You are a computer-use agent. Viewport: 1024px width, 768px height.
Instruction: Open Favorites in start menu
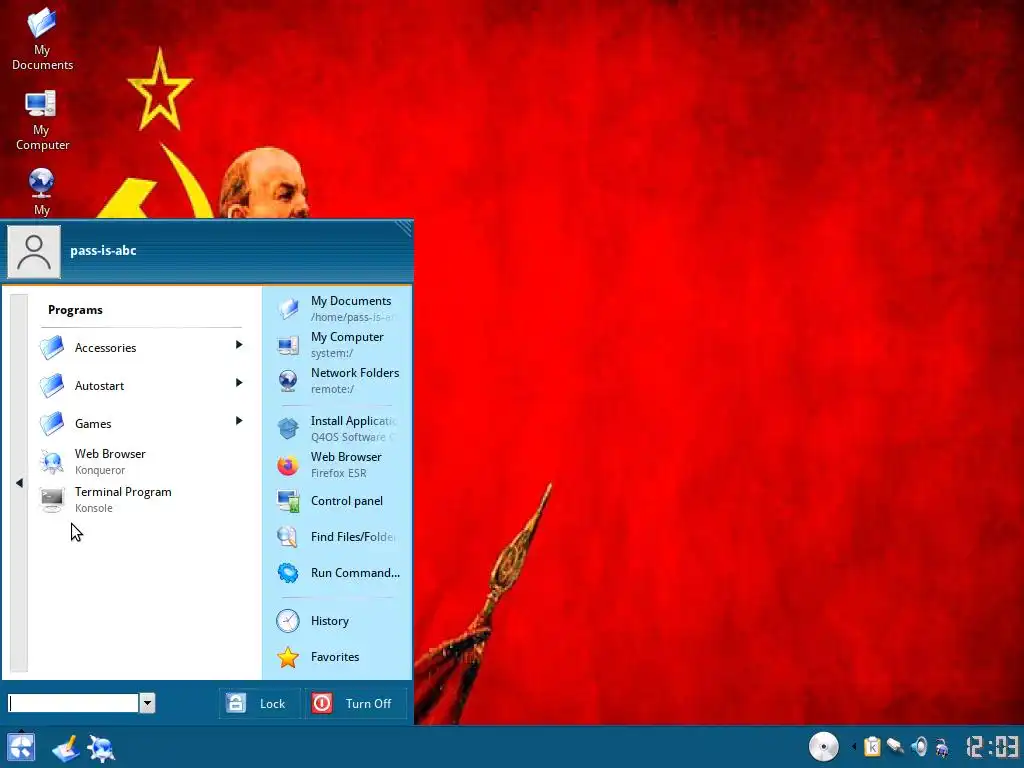[338, 657]
